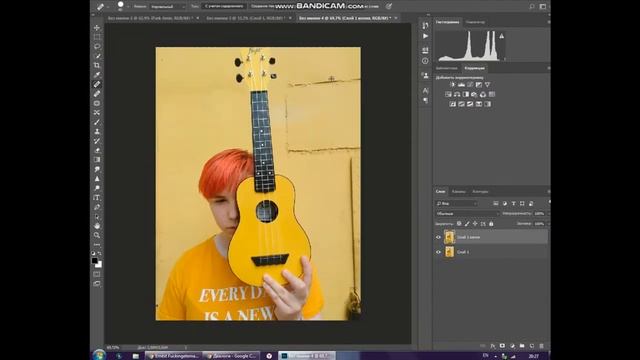Add a Photo Filter adjustment

[x=474, y=94]
